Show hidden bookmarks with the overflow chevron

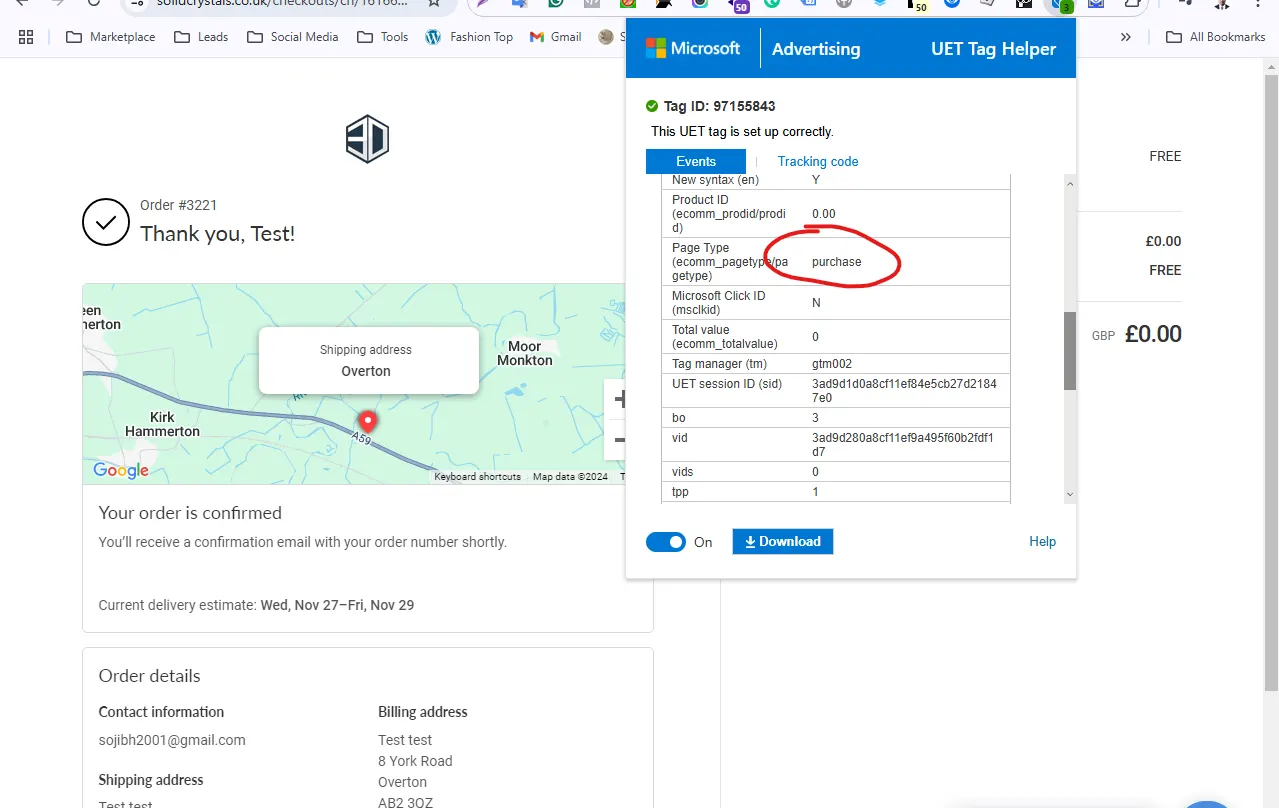(1126, 37)
